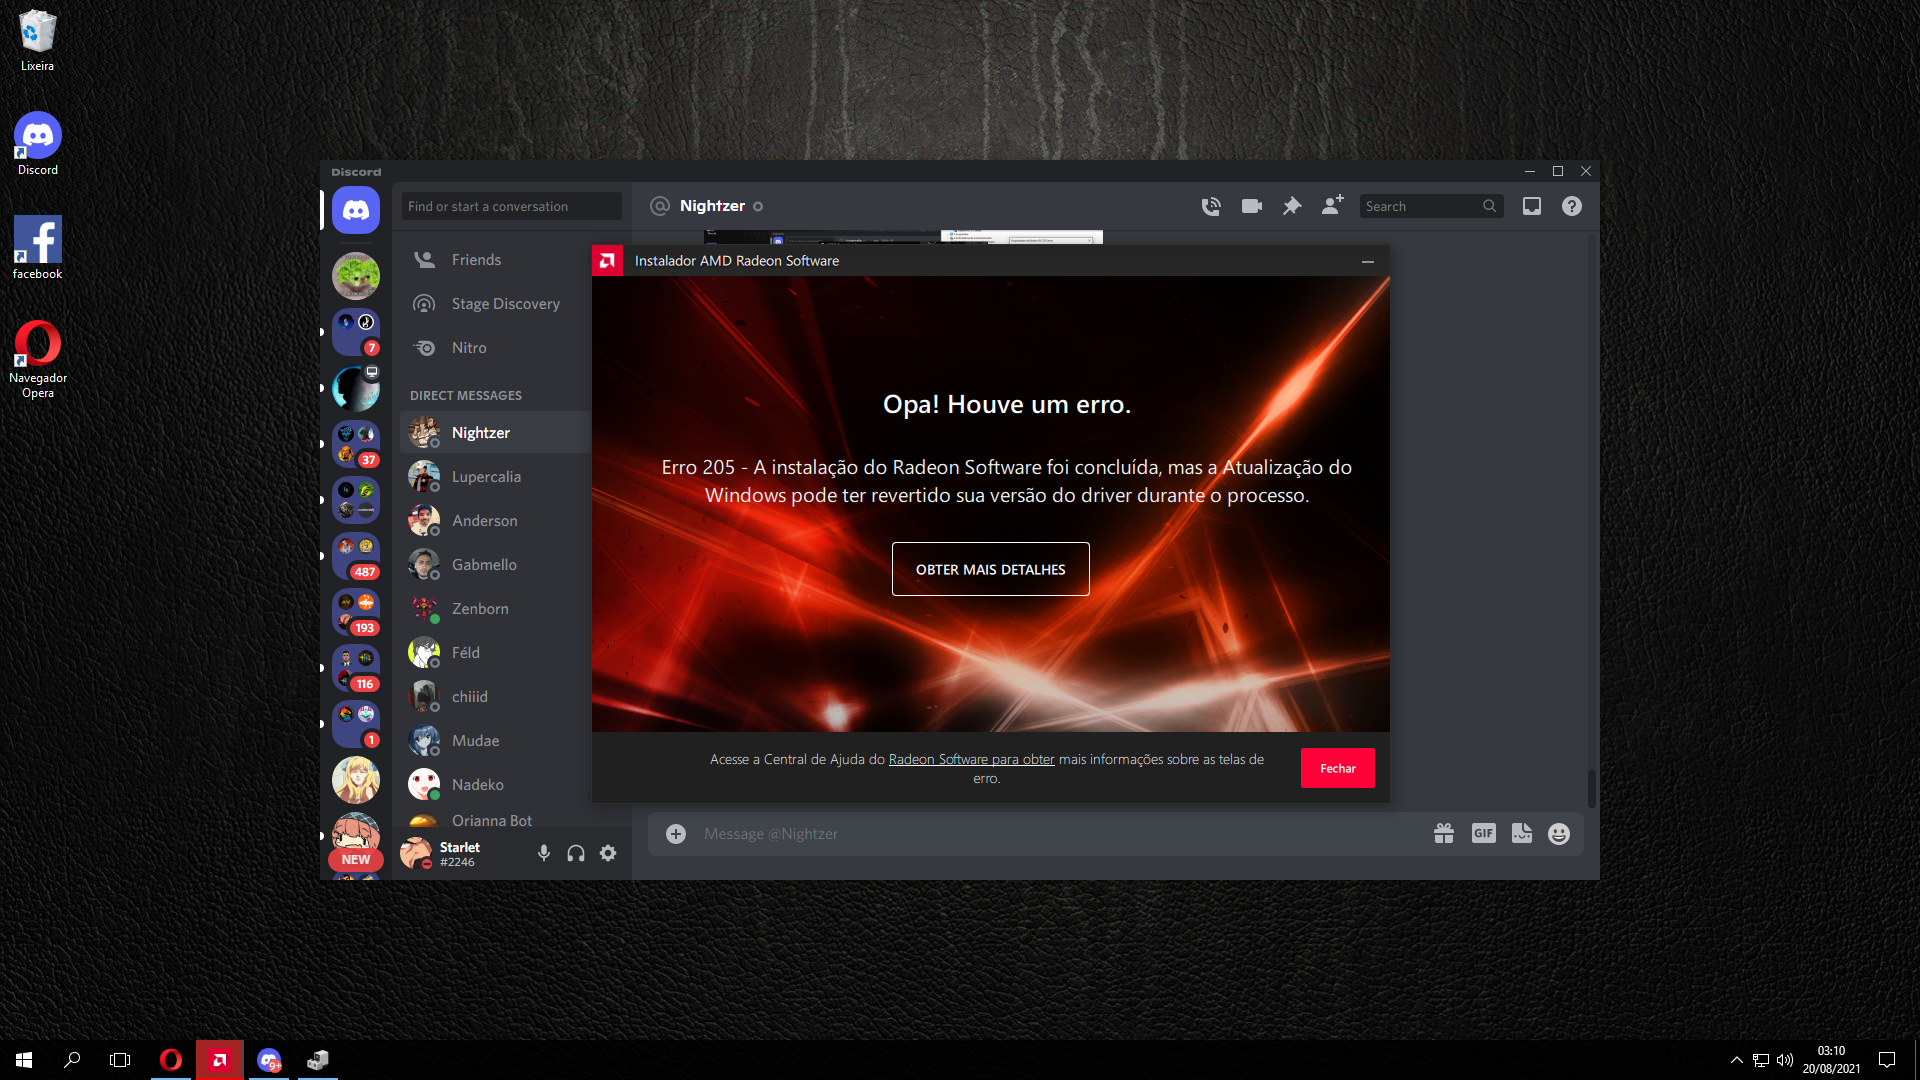The width and height of the screenshot is (1920, 1080).
Task: Open the Nitro page
Action: [495, 348]
